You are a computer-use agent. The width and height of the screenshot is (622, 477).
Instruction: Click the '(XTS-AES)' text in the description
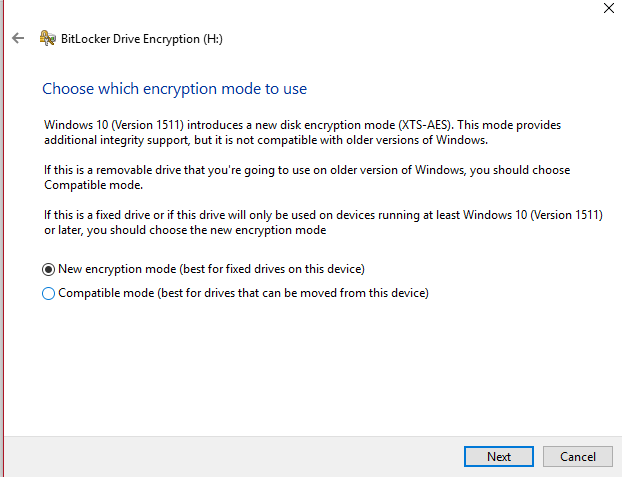425,125
